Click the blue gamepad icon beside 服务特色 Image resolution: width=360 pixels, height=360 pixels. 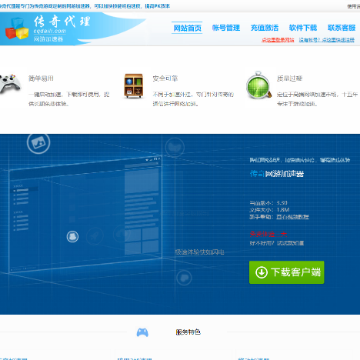point(143,332)
